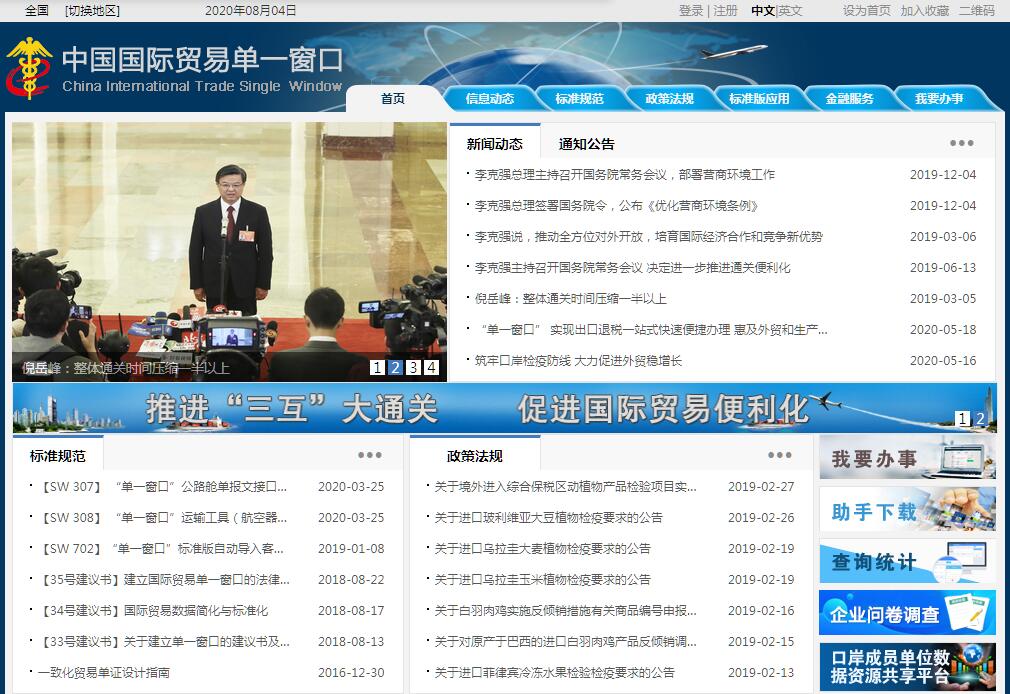Open the 二维码 QR code link

click(x=976, y=10)
